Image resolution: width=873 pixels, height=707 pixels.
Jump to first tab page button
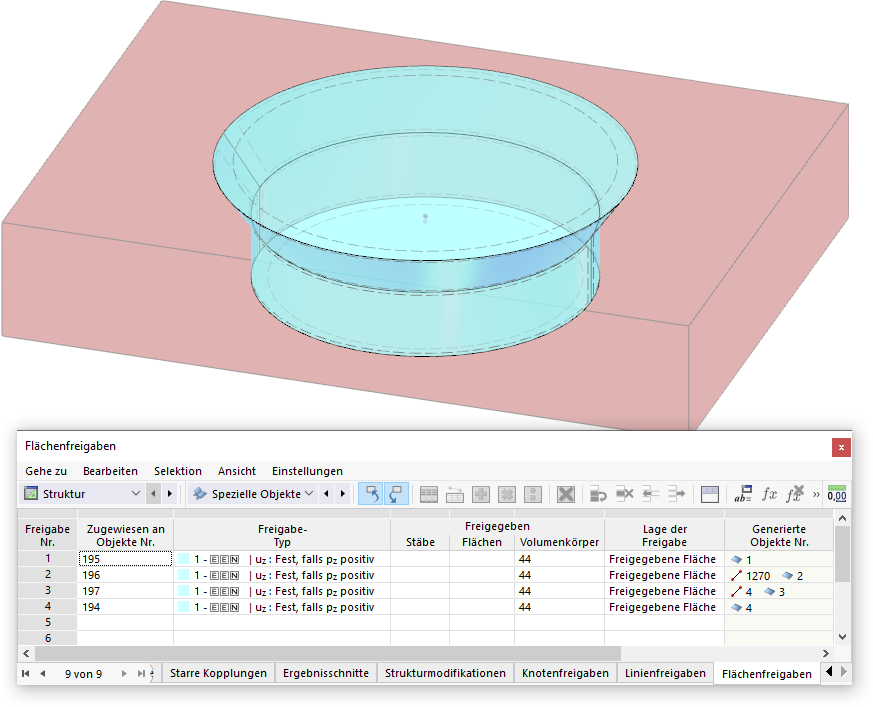pyautogui.click(x=26, y=674)
